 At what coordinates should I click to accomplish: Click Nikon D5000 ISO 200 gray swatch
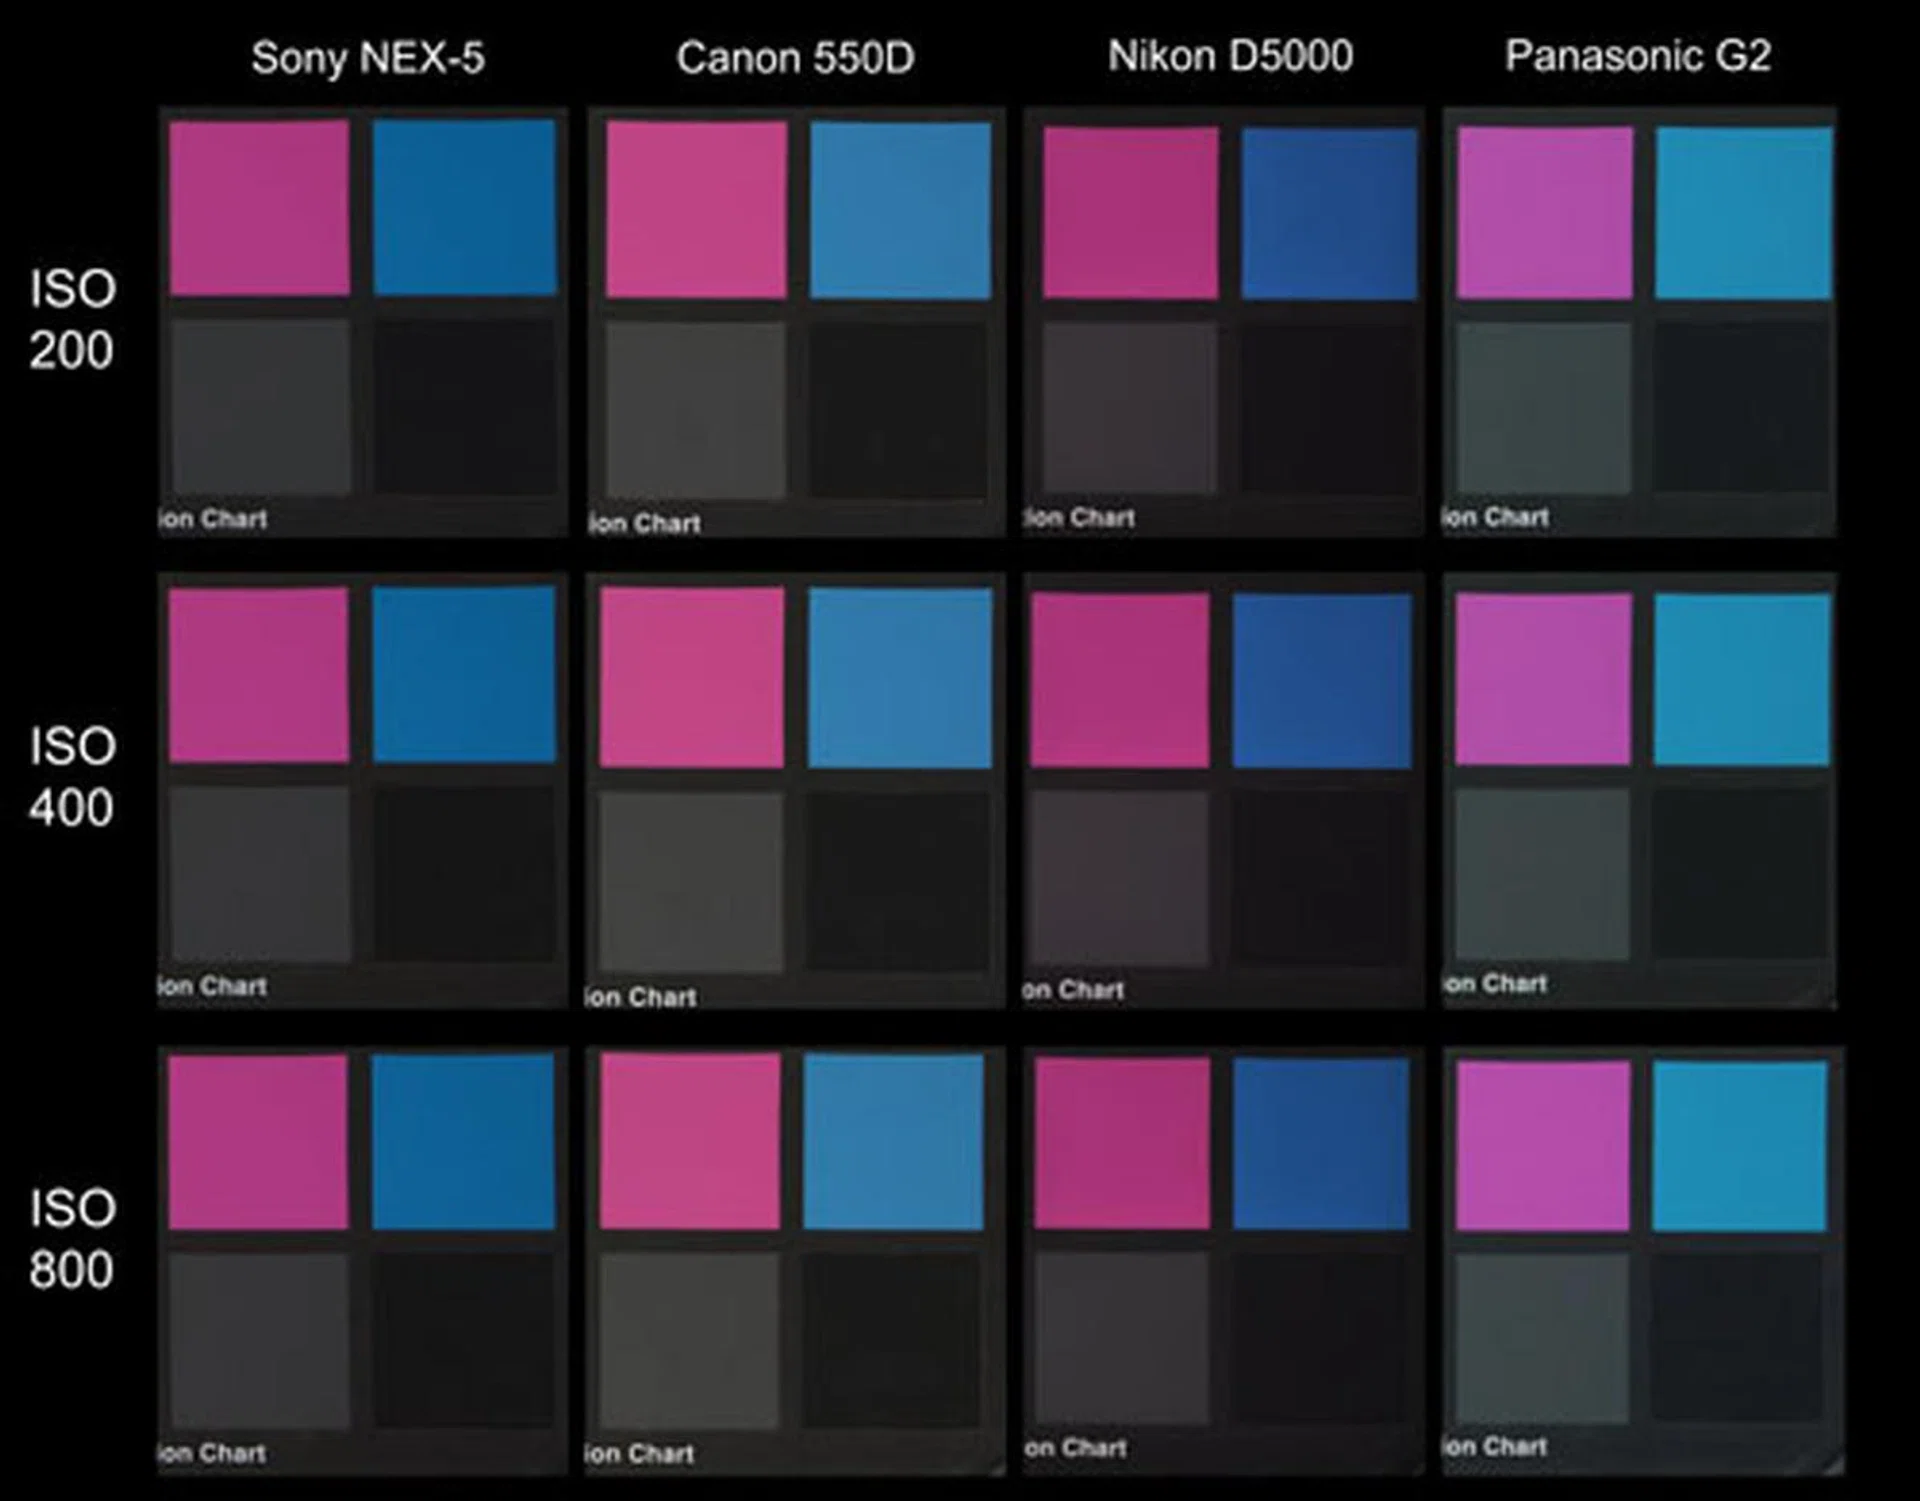1130,408
